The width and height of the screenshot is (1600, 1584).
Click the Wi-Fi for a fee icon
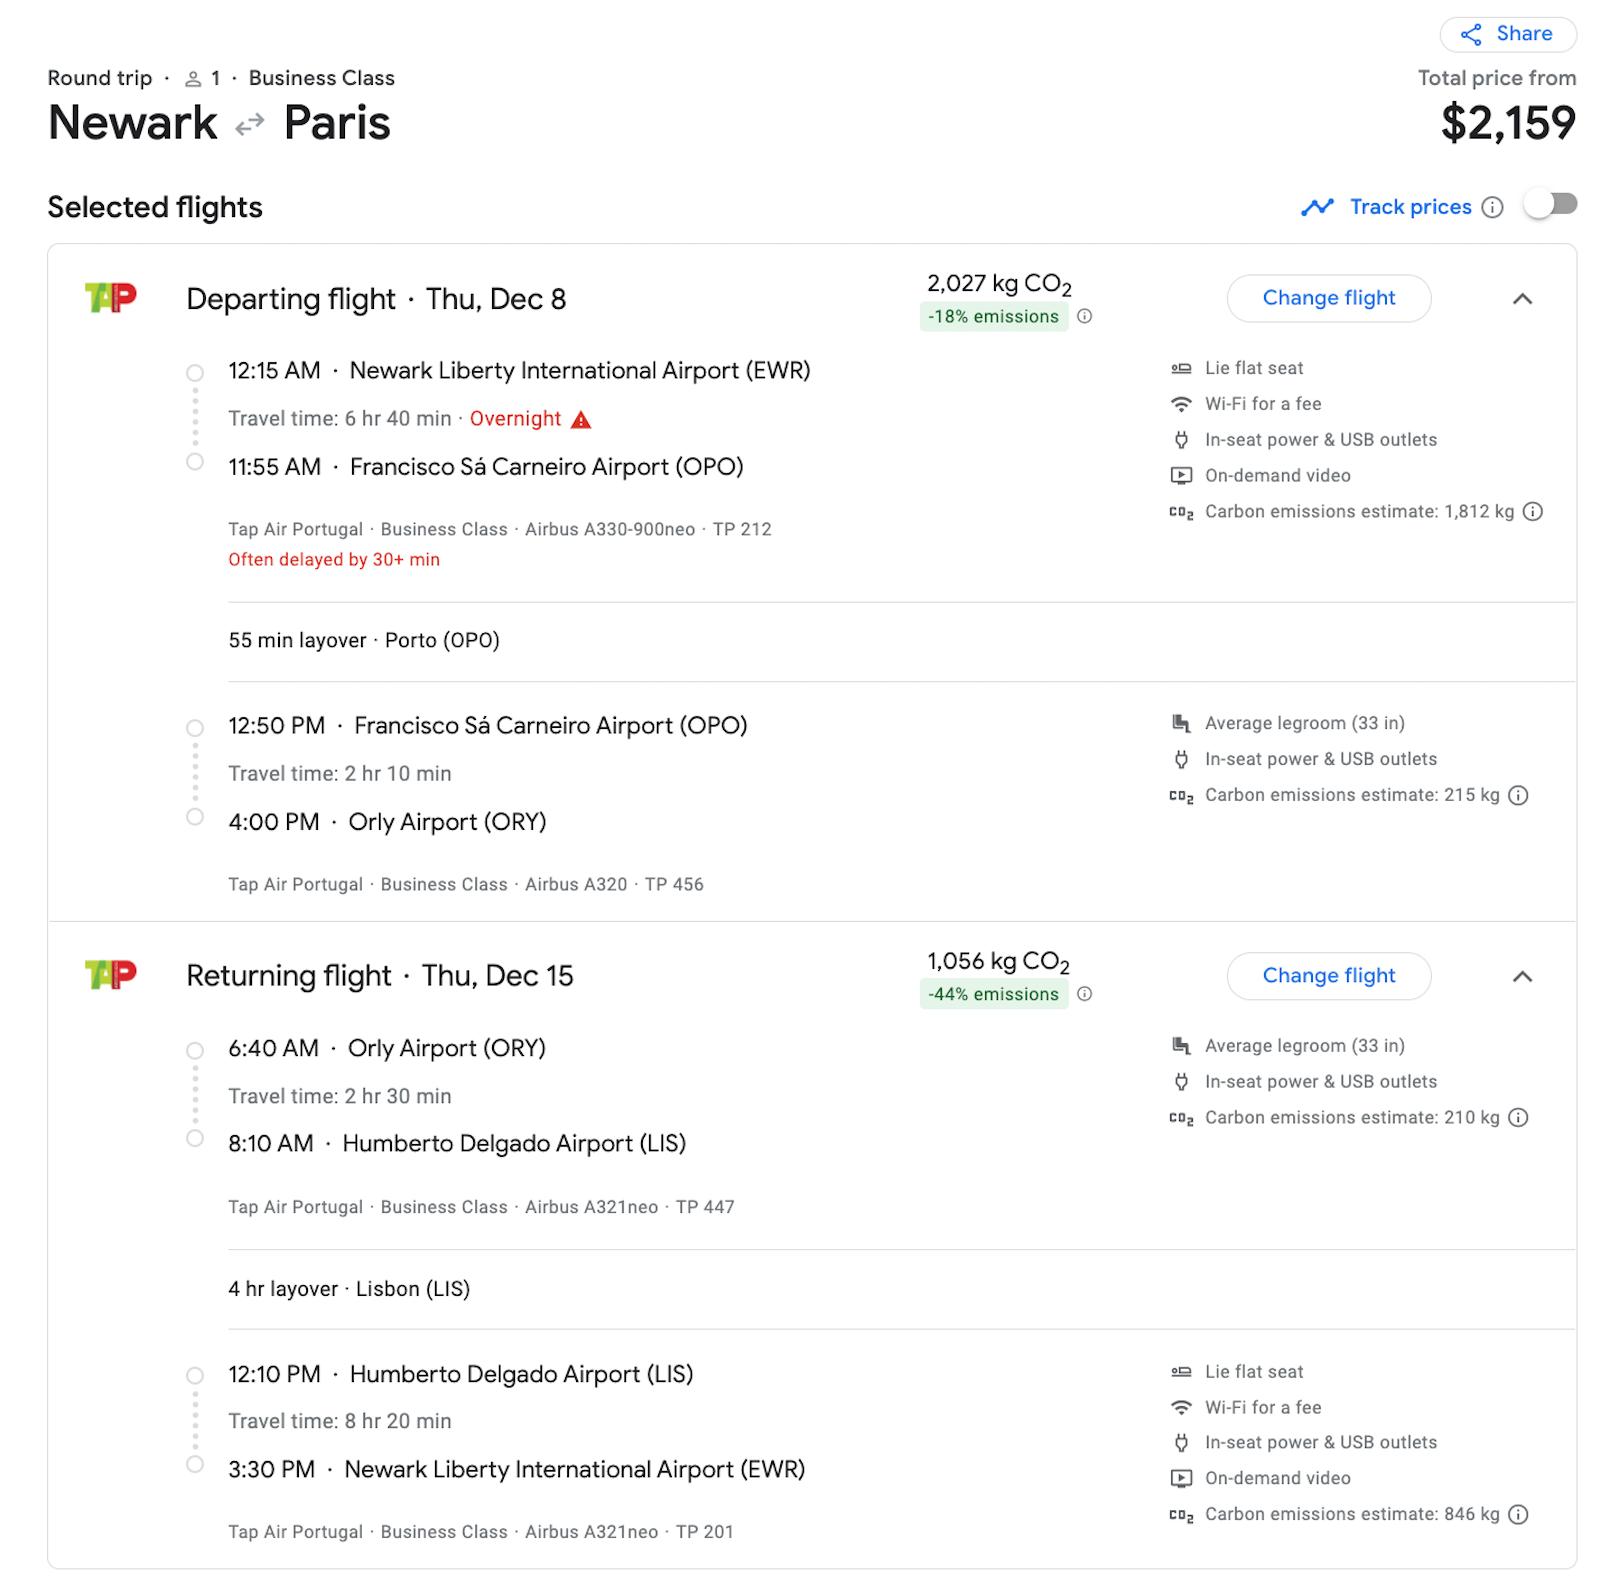coord(1182,403)
